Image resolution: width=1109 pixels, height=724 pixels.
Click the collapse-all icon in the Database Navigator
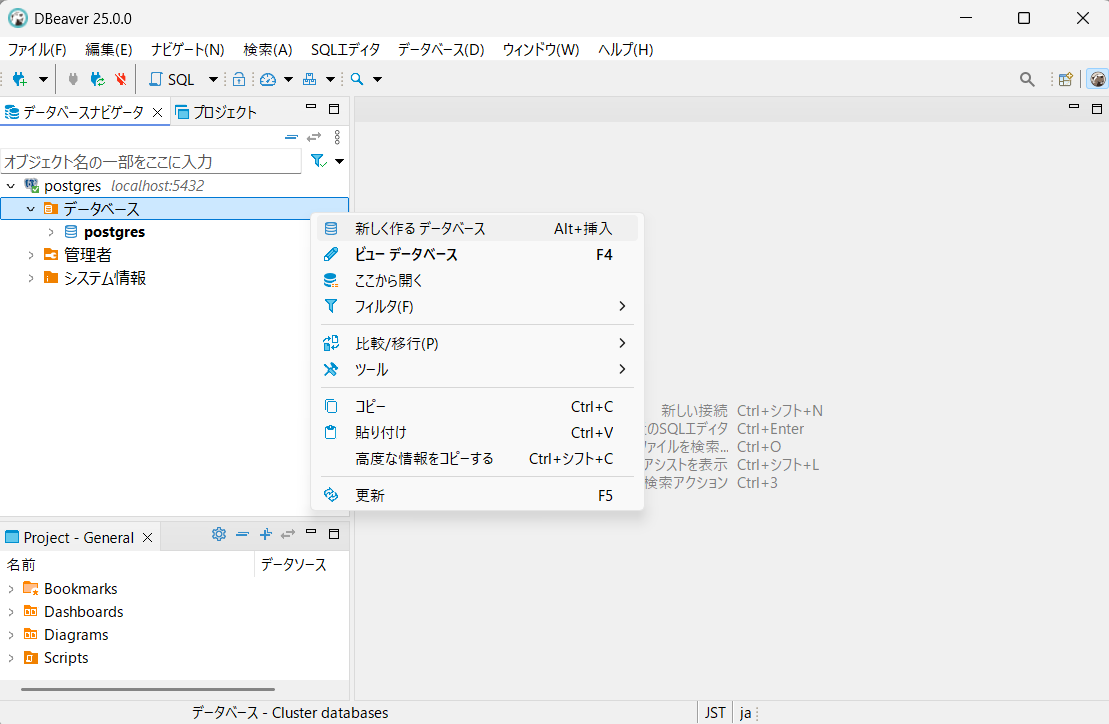[x=291, y=137]
